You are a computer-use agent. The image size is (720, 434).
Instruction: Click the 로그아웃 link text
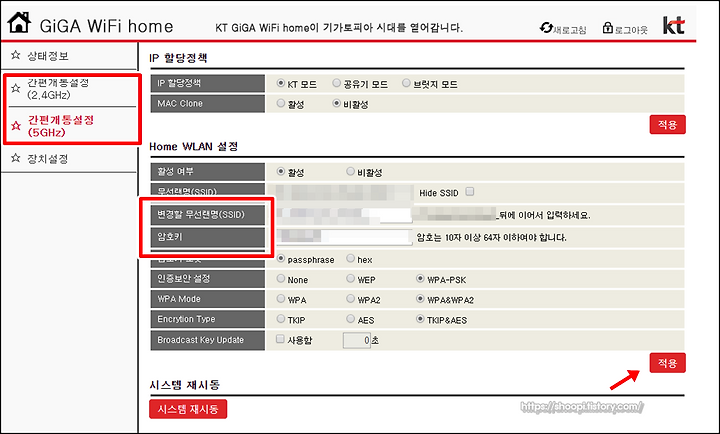(631, 30)
